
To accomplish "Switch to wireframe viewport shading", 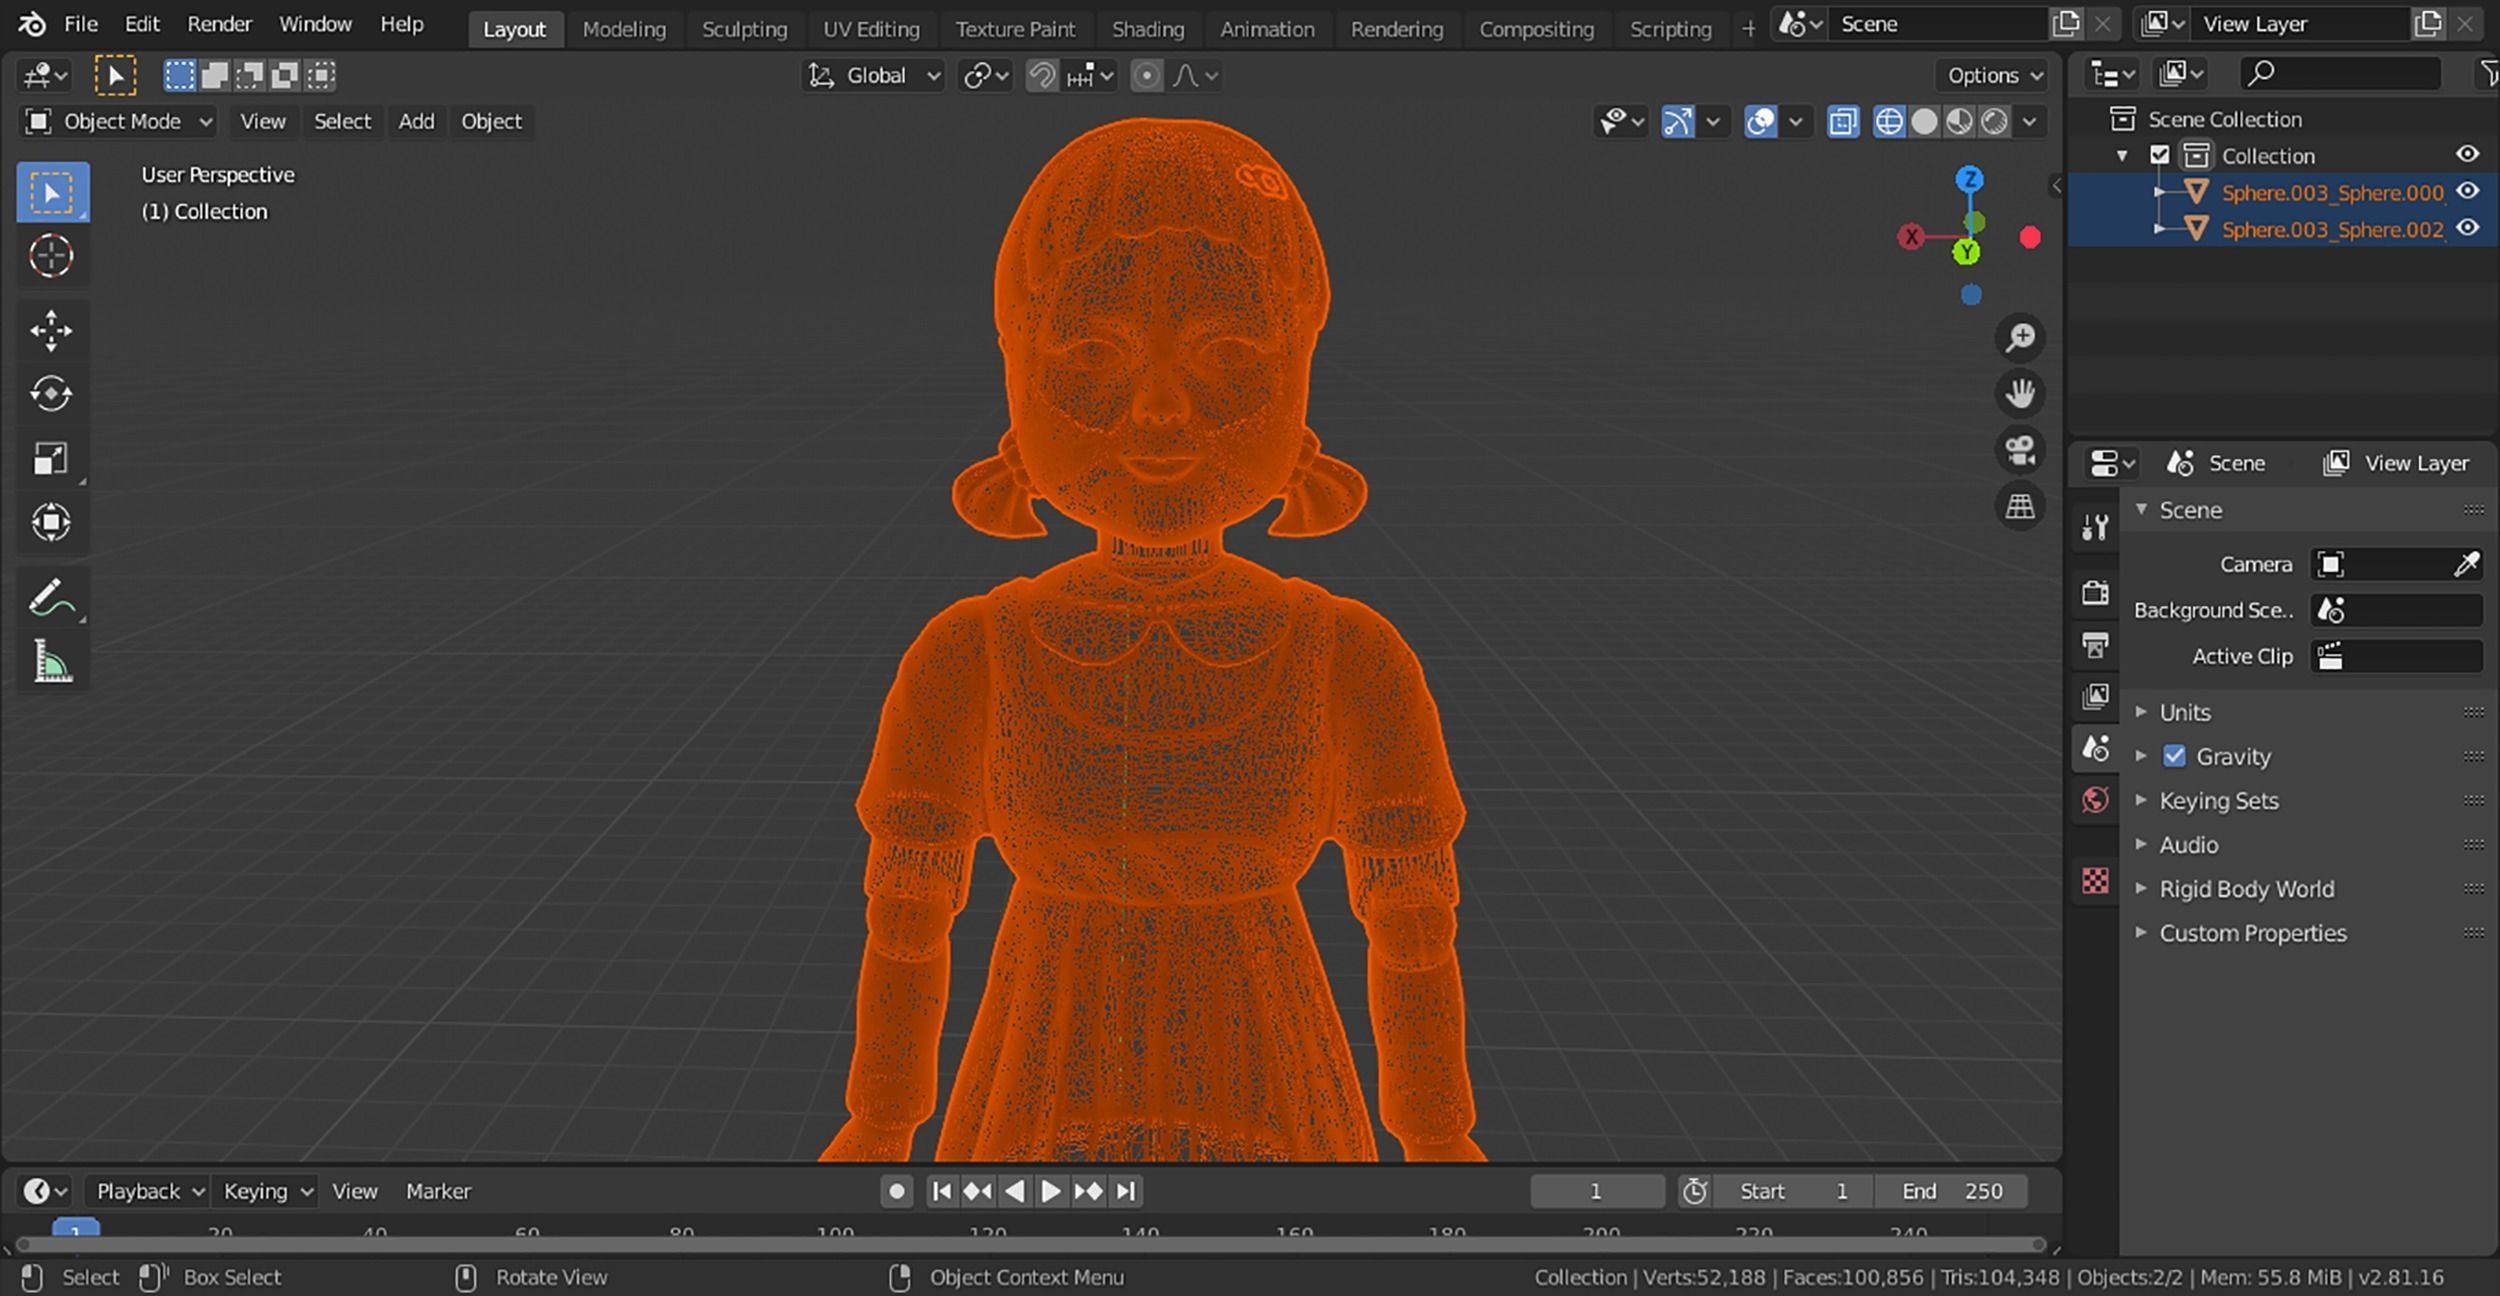I will pos(1888,122).
